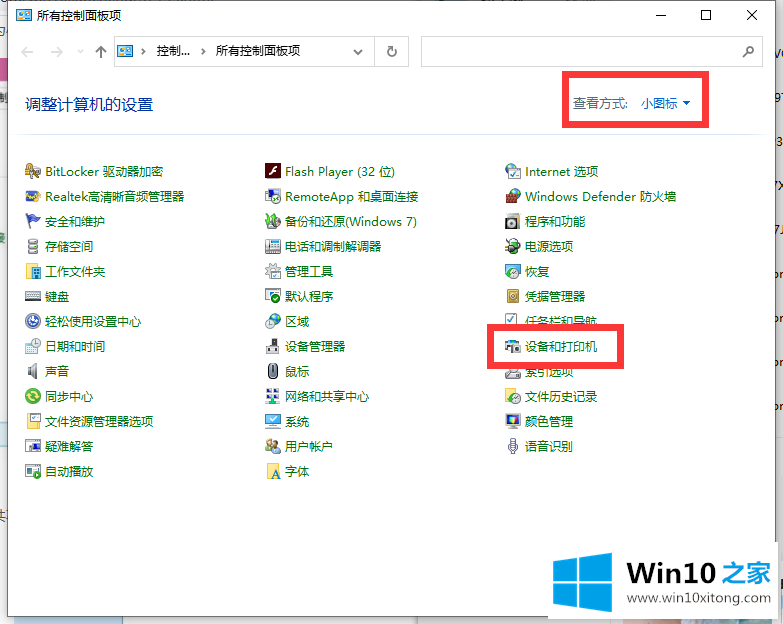This screenshot has width=783, height=624.
Task: Expand the recent locations arrow near Back
Action: pyautogui.click(x=80, y=51)
